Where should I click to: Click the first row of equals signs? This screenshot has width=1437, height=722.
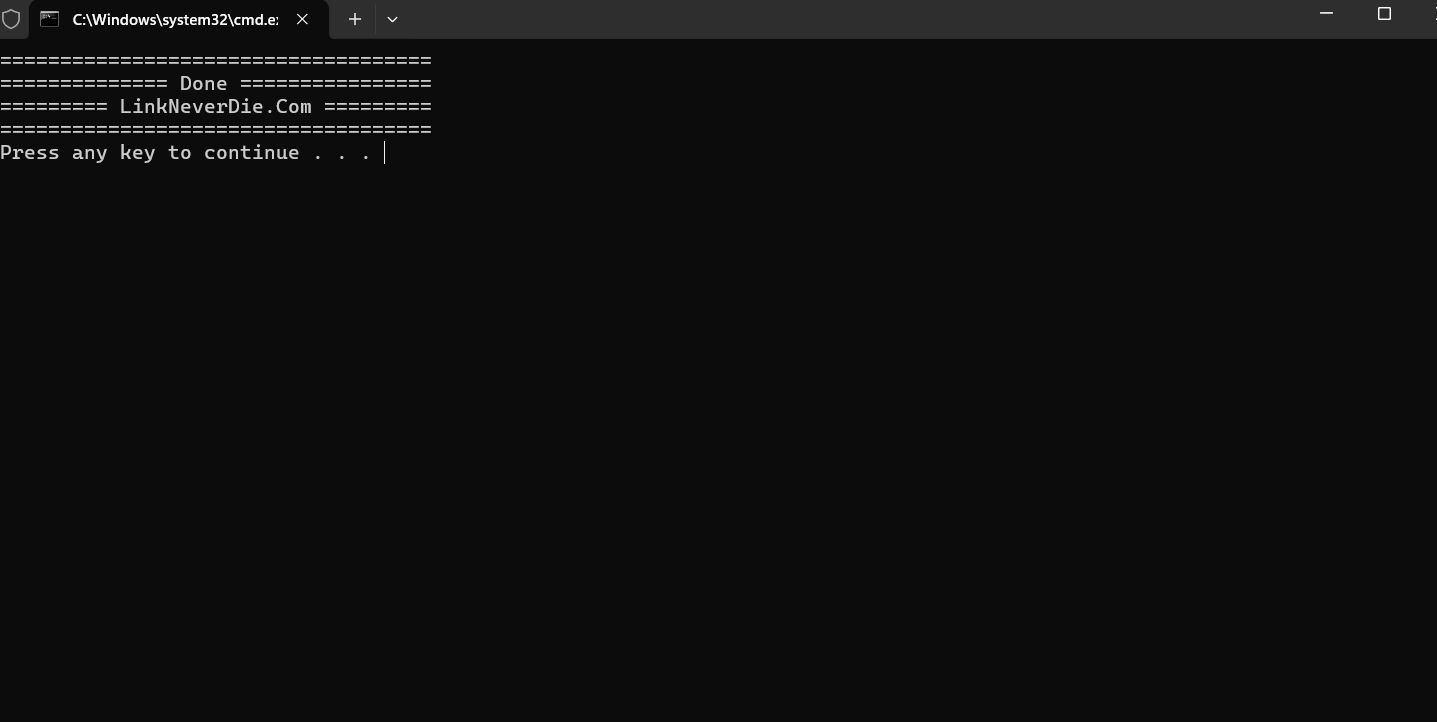[x=215, y=61]
